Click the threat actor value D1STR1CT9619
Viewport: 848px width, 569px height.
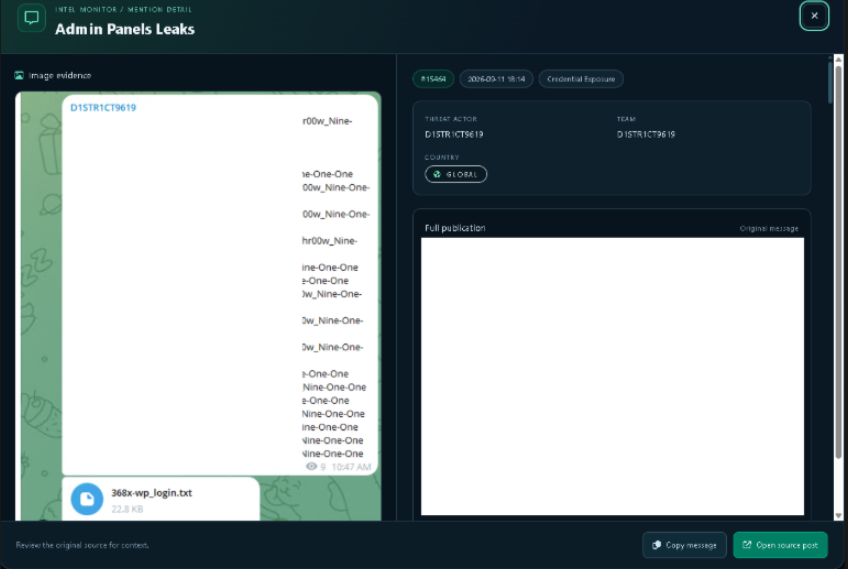coord(454,134)
